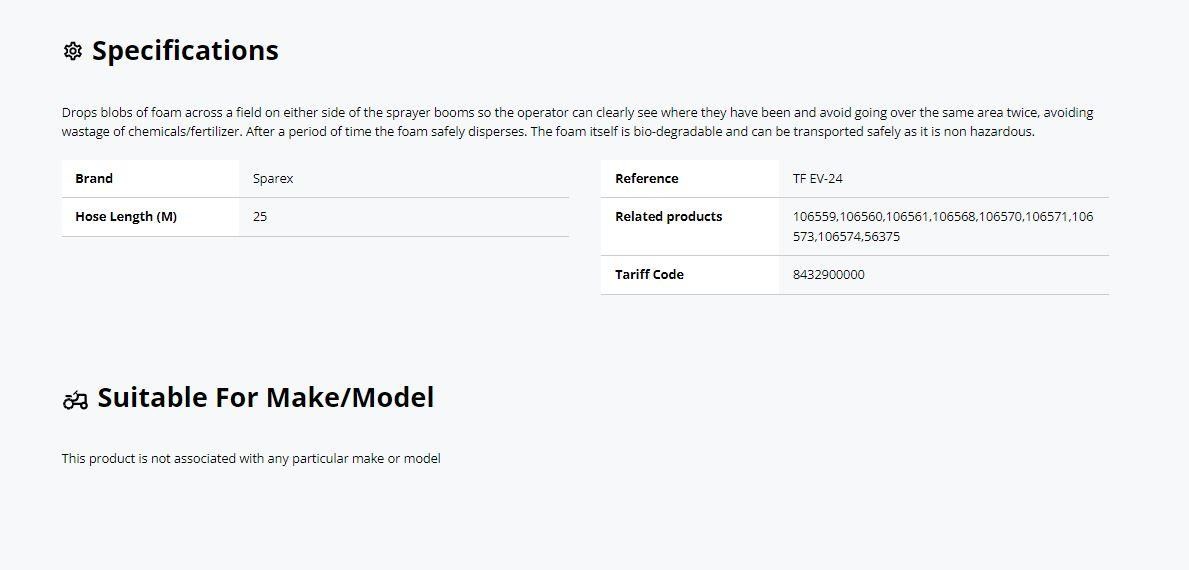This screenshot has width=1189, height=570.
Task: Select the TF EV-24 reference value
Action: click(x=817, y=179)
